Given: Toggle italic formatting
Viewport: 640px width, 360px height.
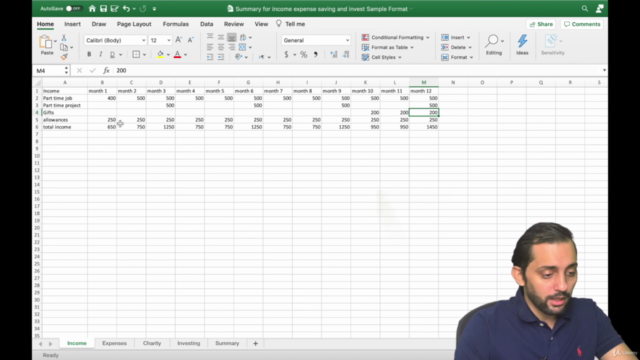Looking at the screenshot, I should [100, 54].
